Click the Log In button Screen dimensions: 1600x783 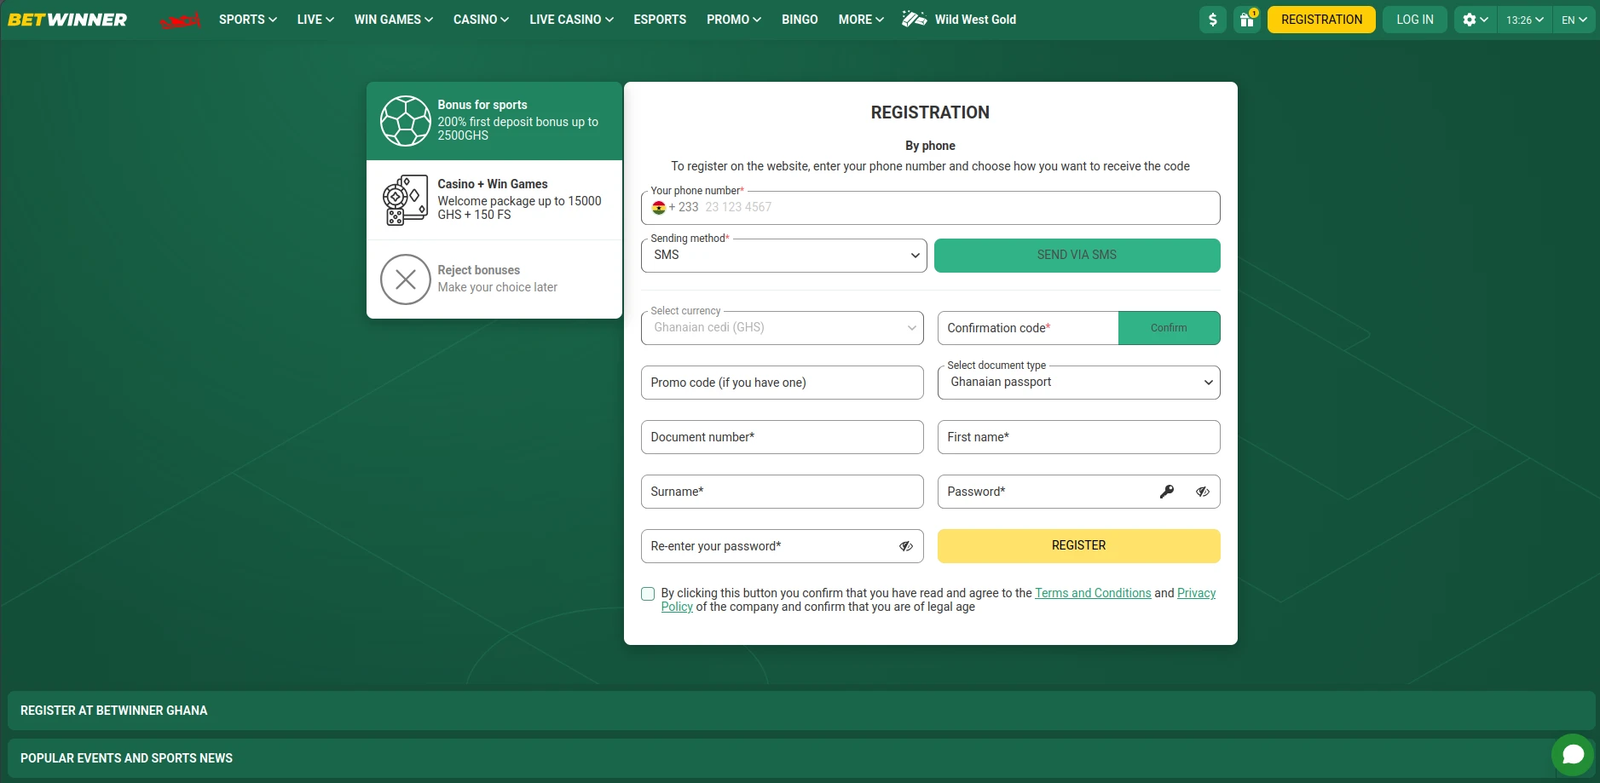coord(1415,20)
